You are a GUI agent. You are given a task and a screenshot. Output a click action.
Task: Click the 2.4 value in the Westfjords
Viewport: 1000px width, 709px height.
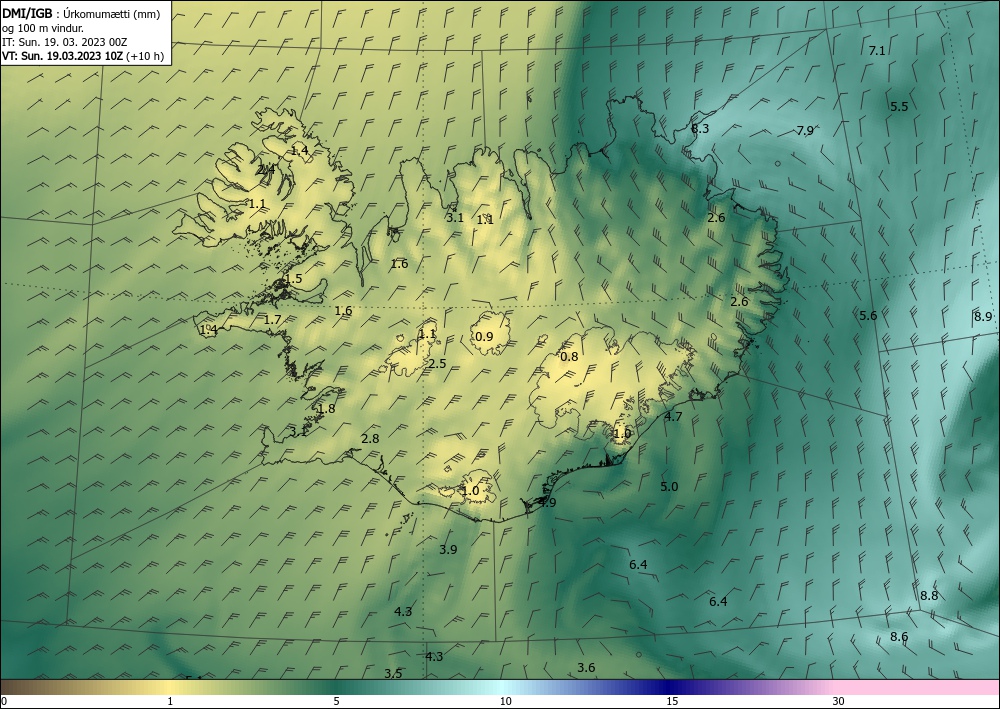tap(266, 170)
